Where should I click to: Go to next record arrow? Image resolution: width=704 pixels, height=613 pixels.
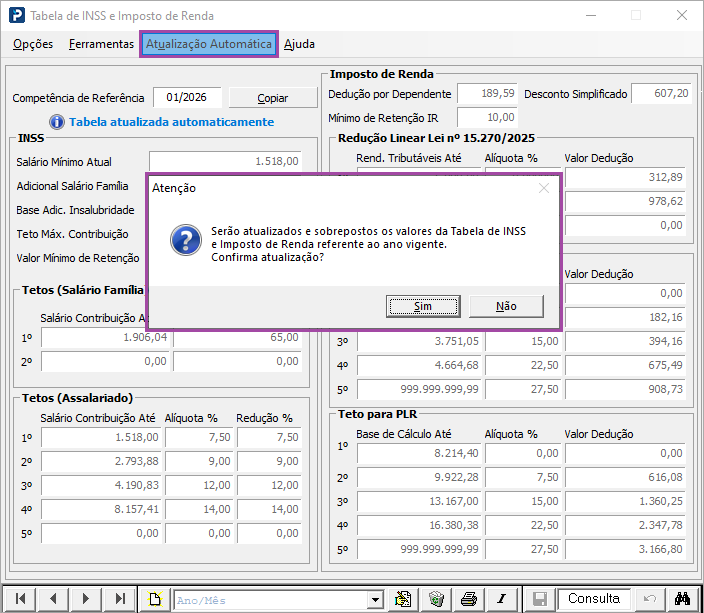pyautogui.click(x=87, y=598)
